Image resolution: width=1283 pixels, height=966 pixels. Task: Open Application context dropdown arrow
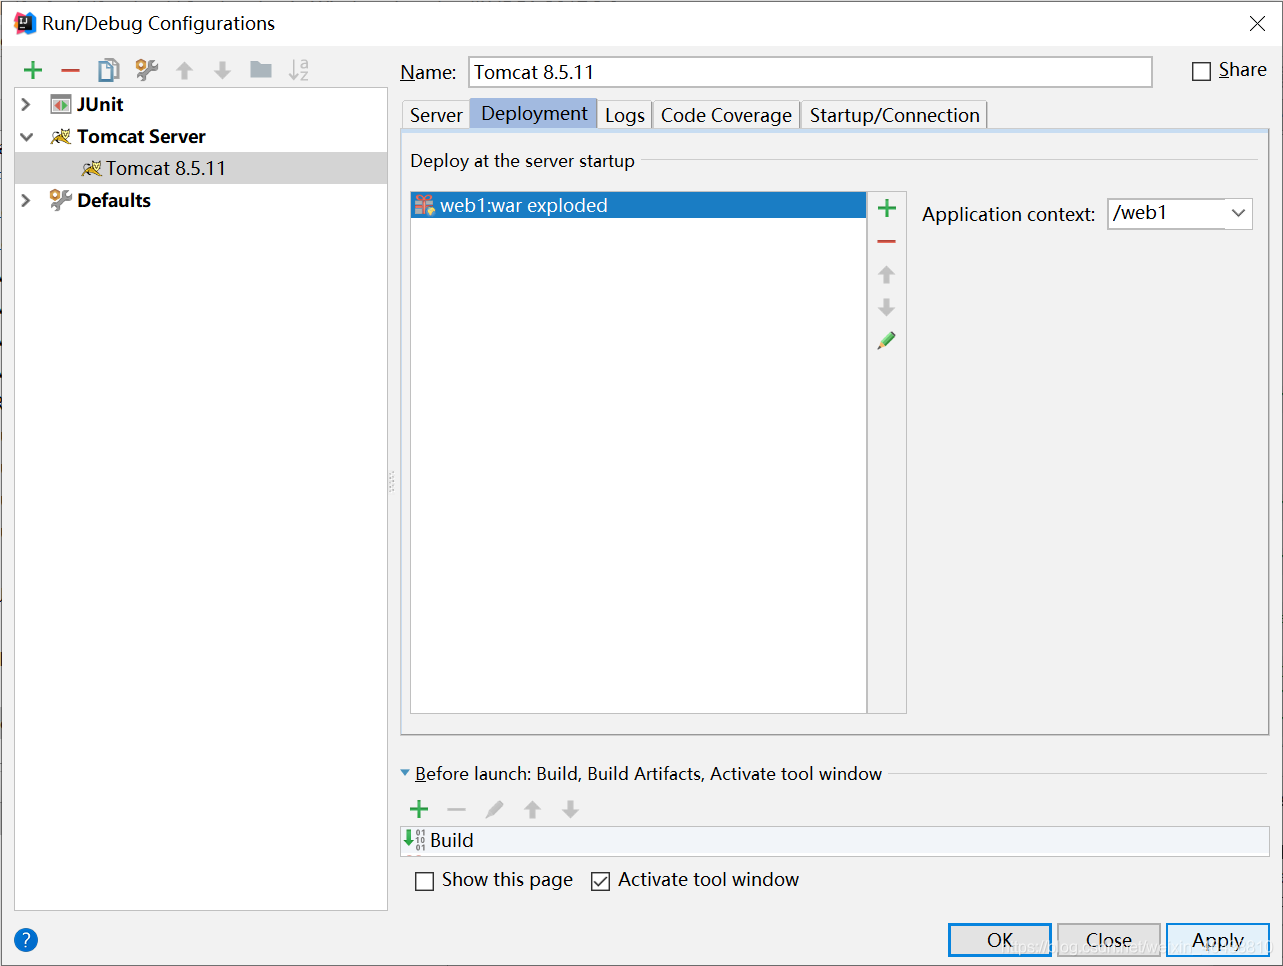pyautogui.click(x=1238, y=213)
